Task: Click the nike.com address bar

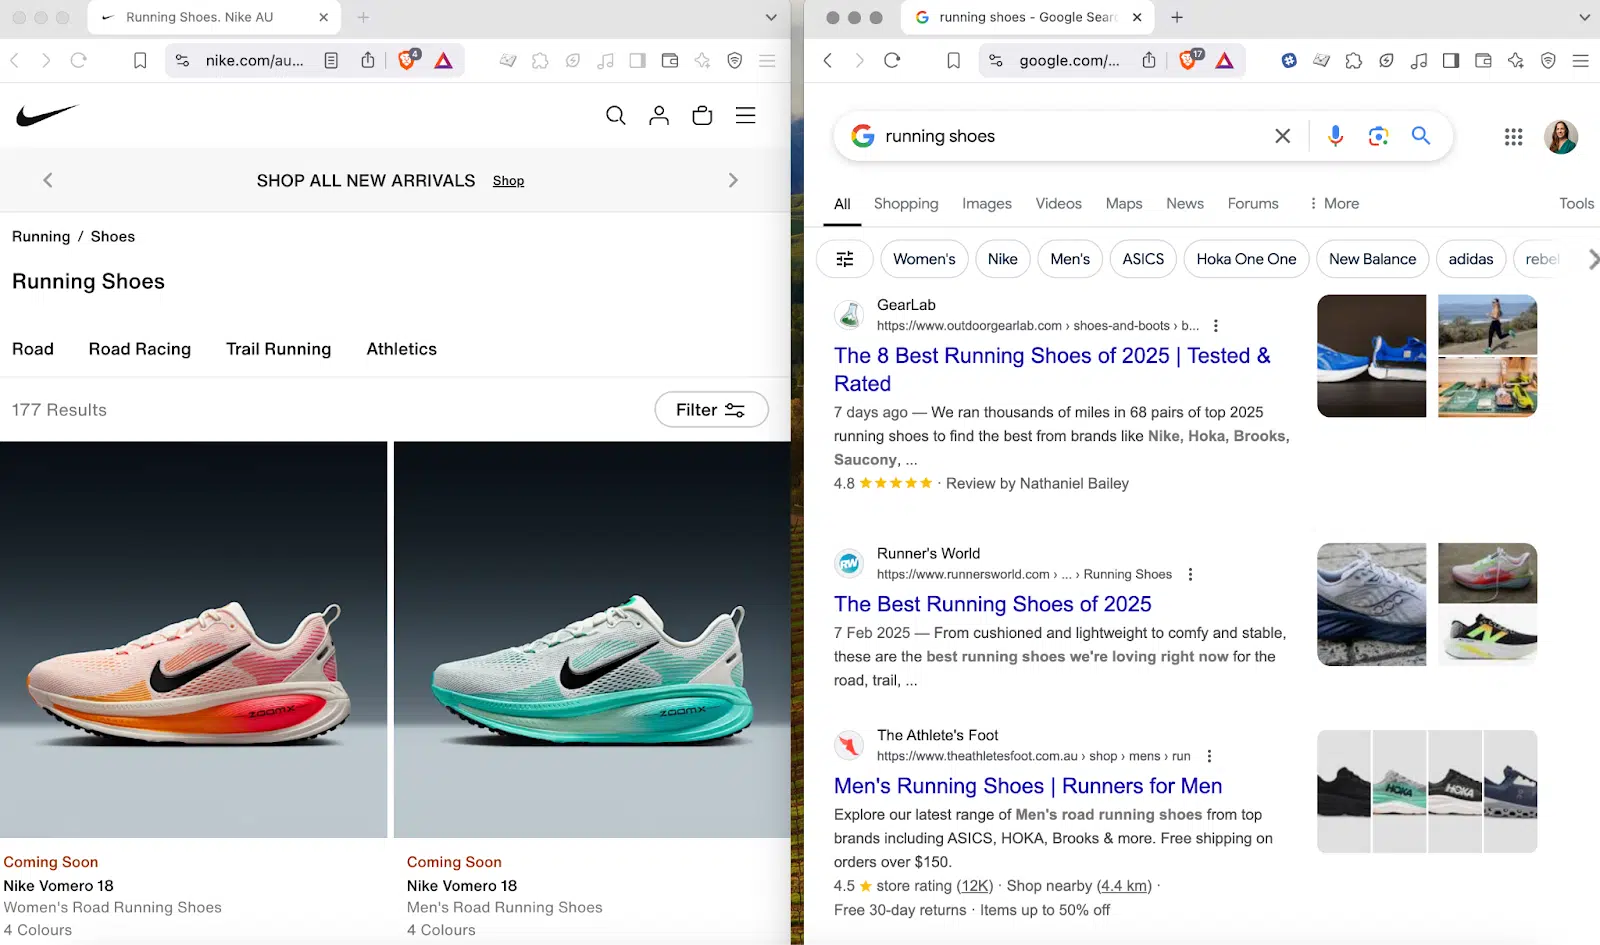Action: pos(254,61)
